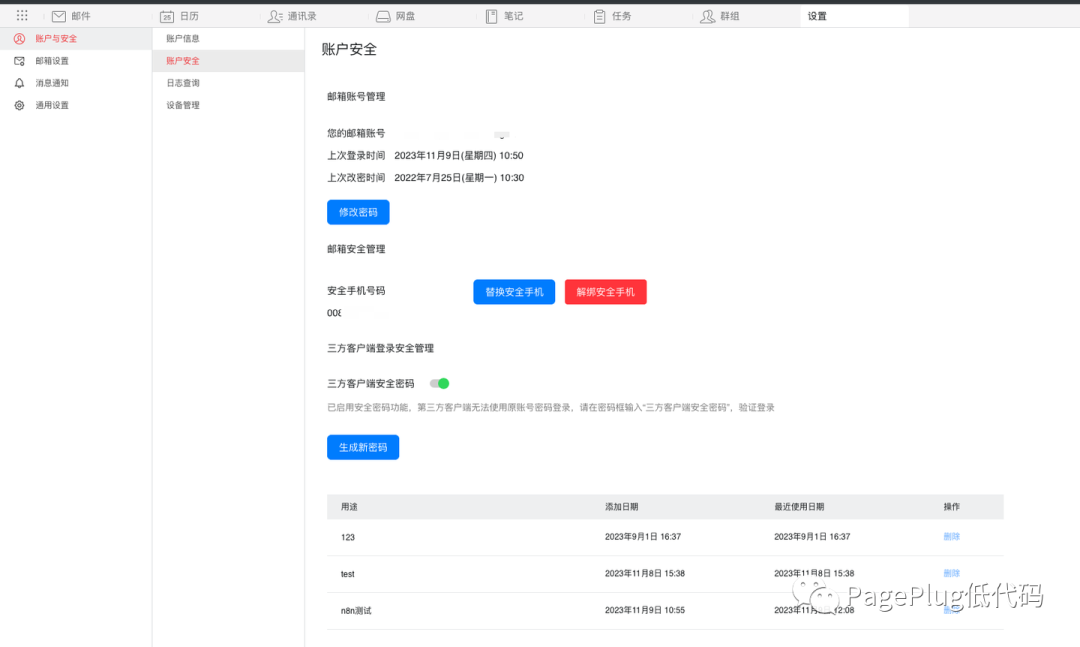Click the general settings gear icon
1080x647 pixels.
(x=19, y=105)
